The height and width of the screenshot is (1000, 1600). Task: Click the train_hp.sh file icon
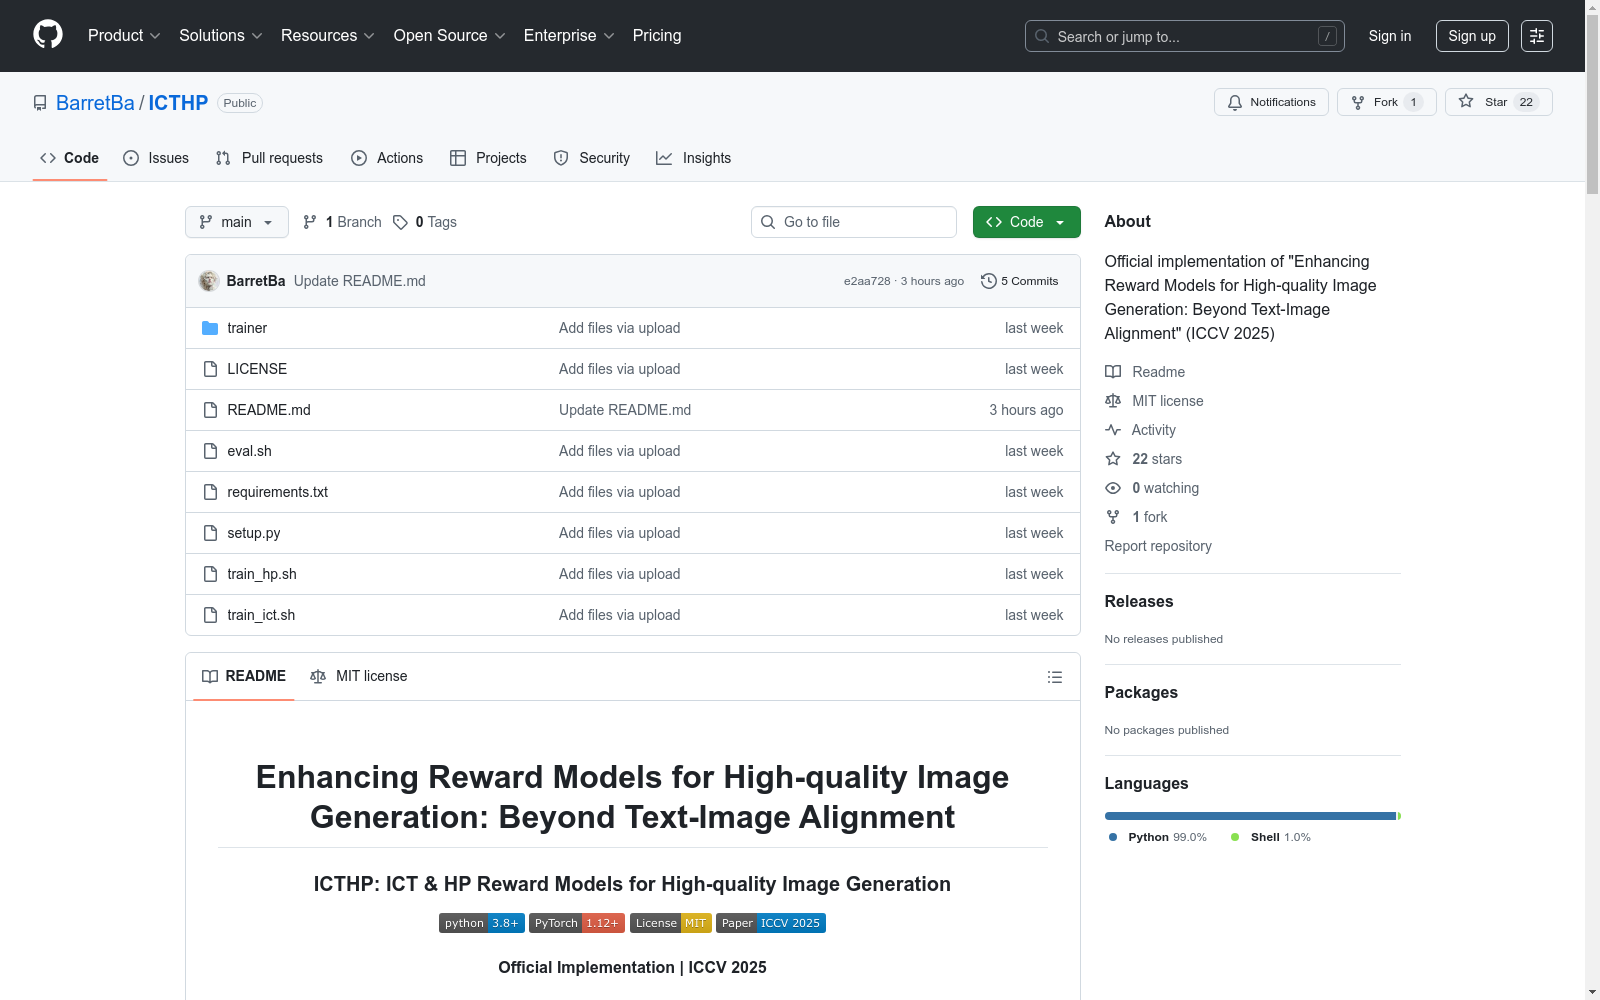point(210,574)
